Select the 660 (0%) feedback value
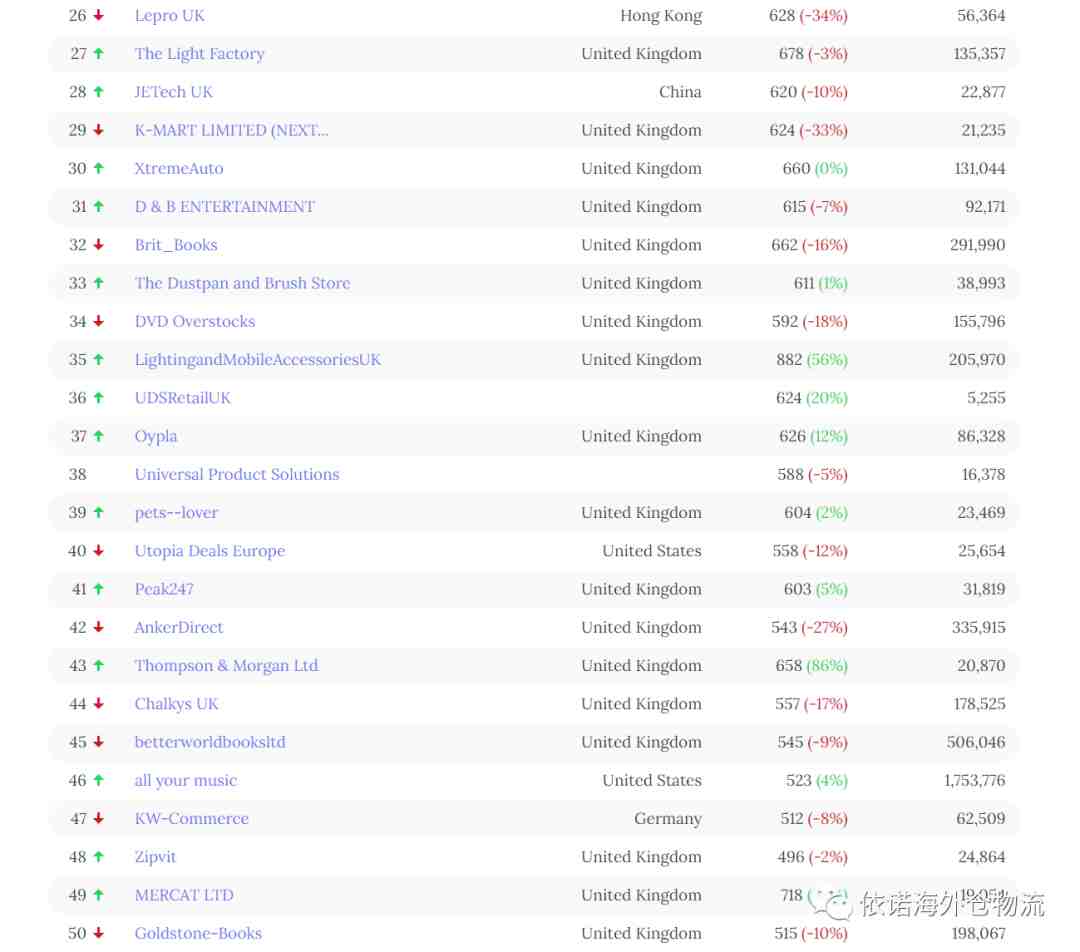This screenshot has height=952, width=1080. (815, 169)
